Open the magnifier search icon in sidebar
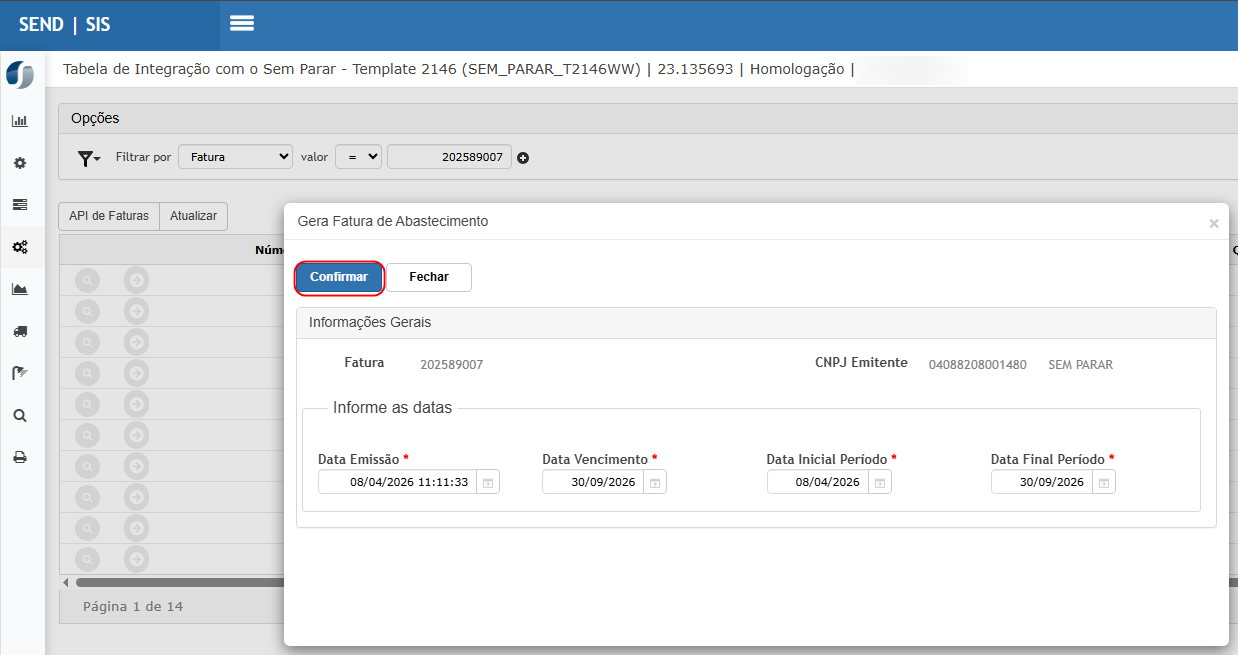 (x=20, y=415)
